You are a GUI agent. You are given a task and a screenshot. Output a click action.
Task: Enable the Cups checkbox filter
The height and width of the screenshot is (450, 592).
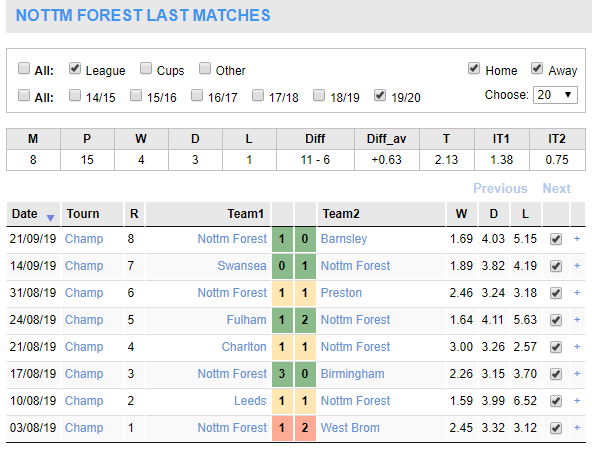tap(146, 69)
